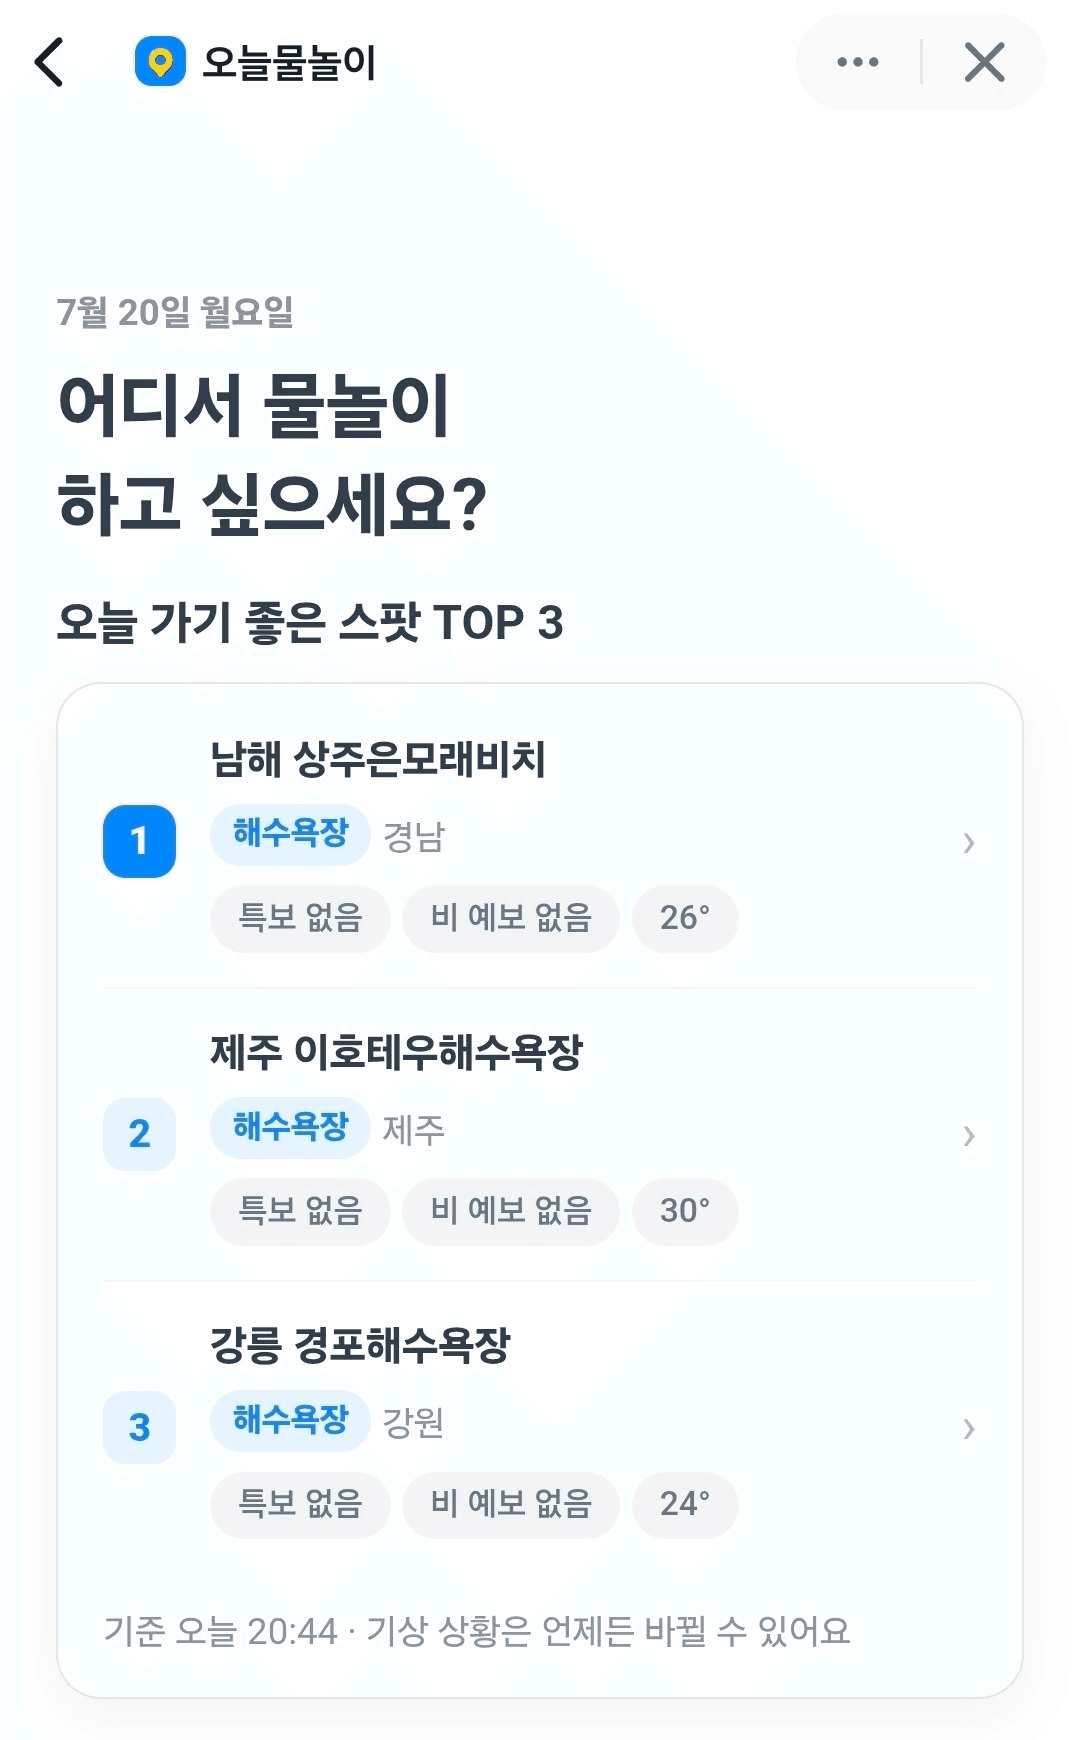Image resolution: width=1079 pixels, height=1740 pixels.
Task: Expand 남해 상주은모래비치 details chevron
Action: tap(968, 843)
